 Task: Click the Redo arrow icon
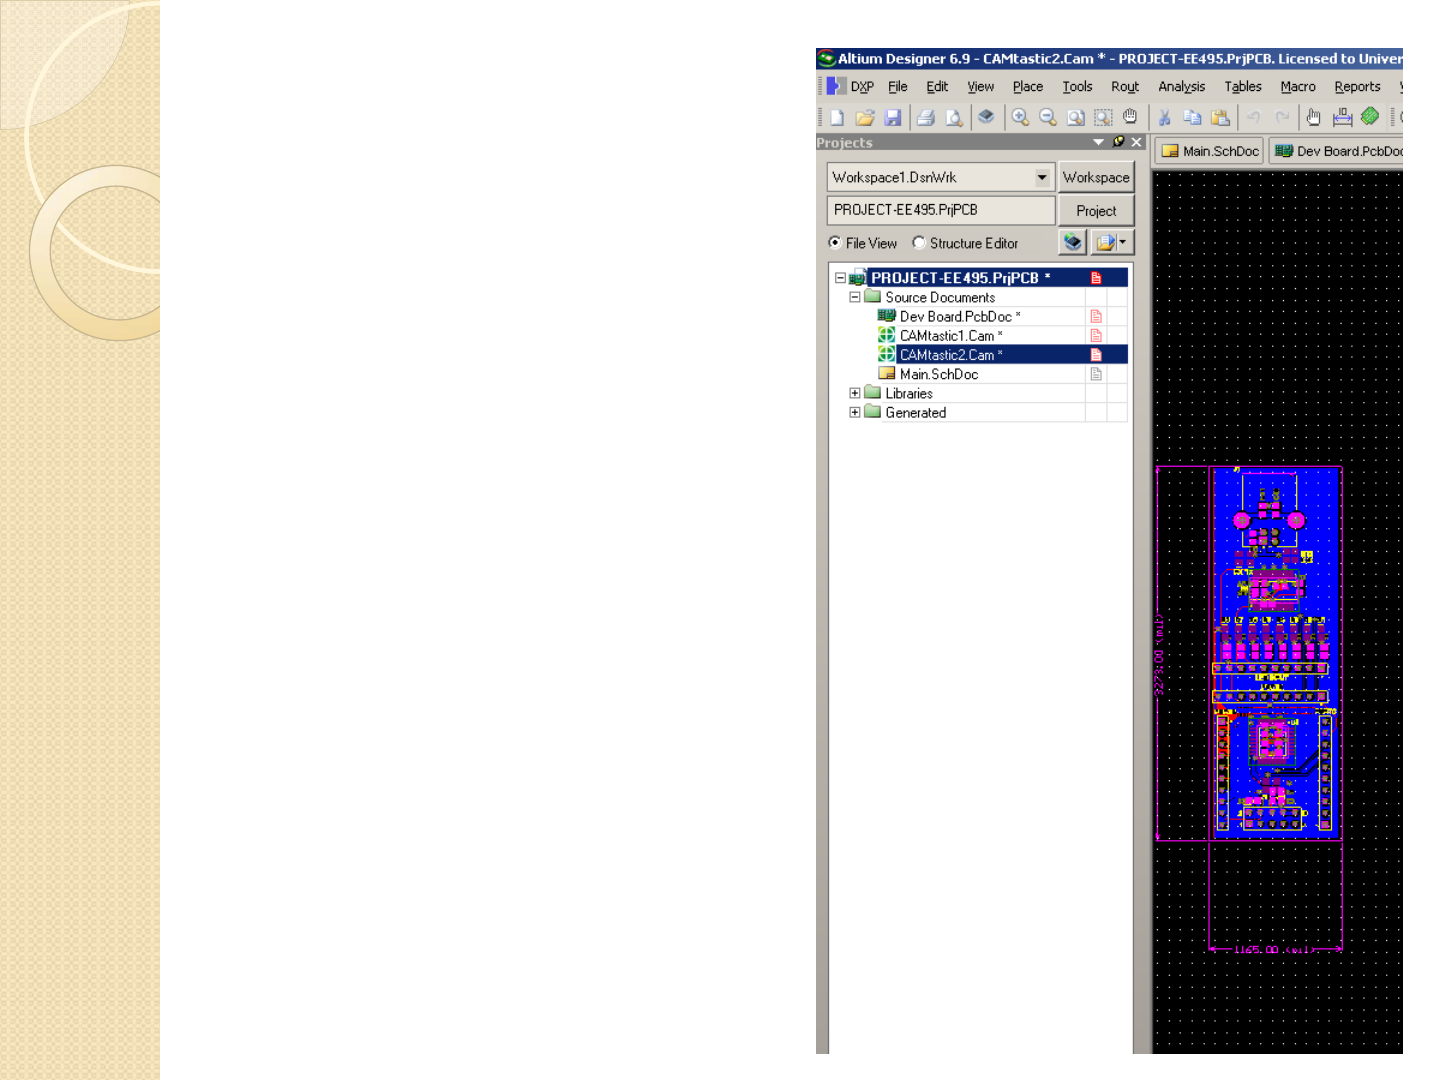click(1282, 117)
